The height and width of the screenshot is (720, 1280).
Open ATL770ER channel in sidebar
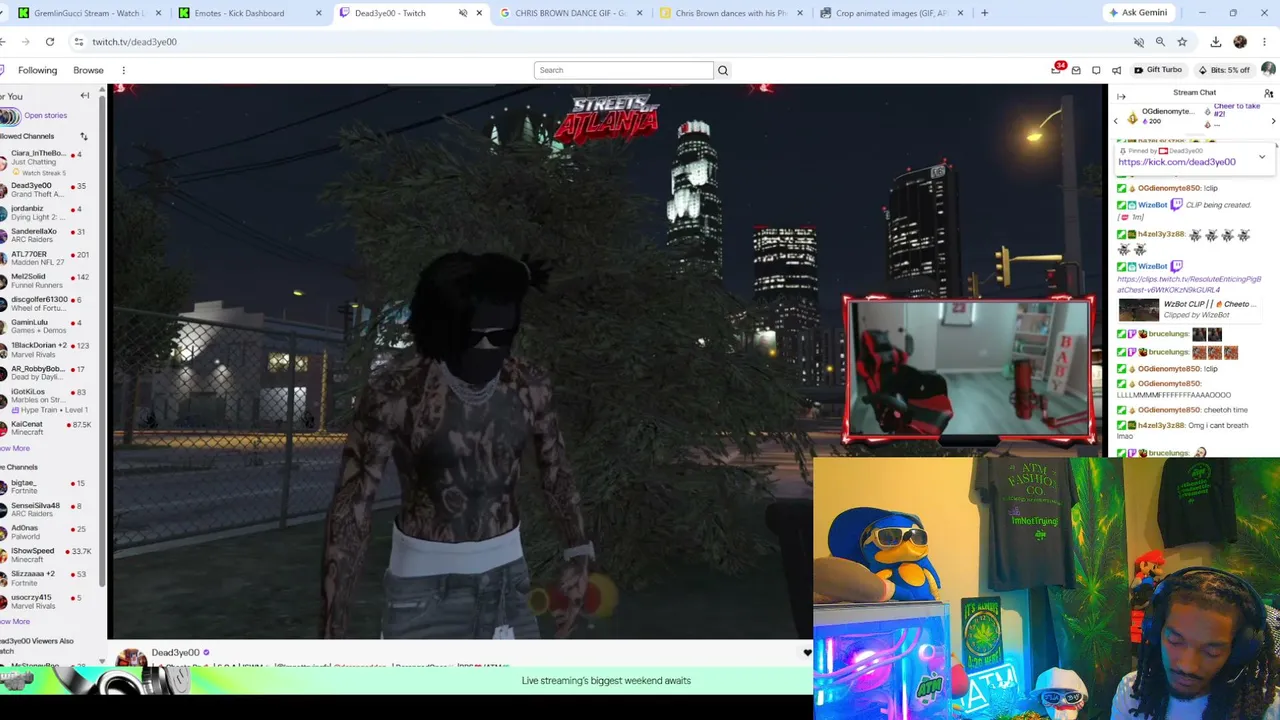tap(44, 259)
